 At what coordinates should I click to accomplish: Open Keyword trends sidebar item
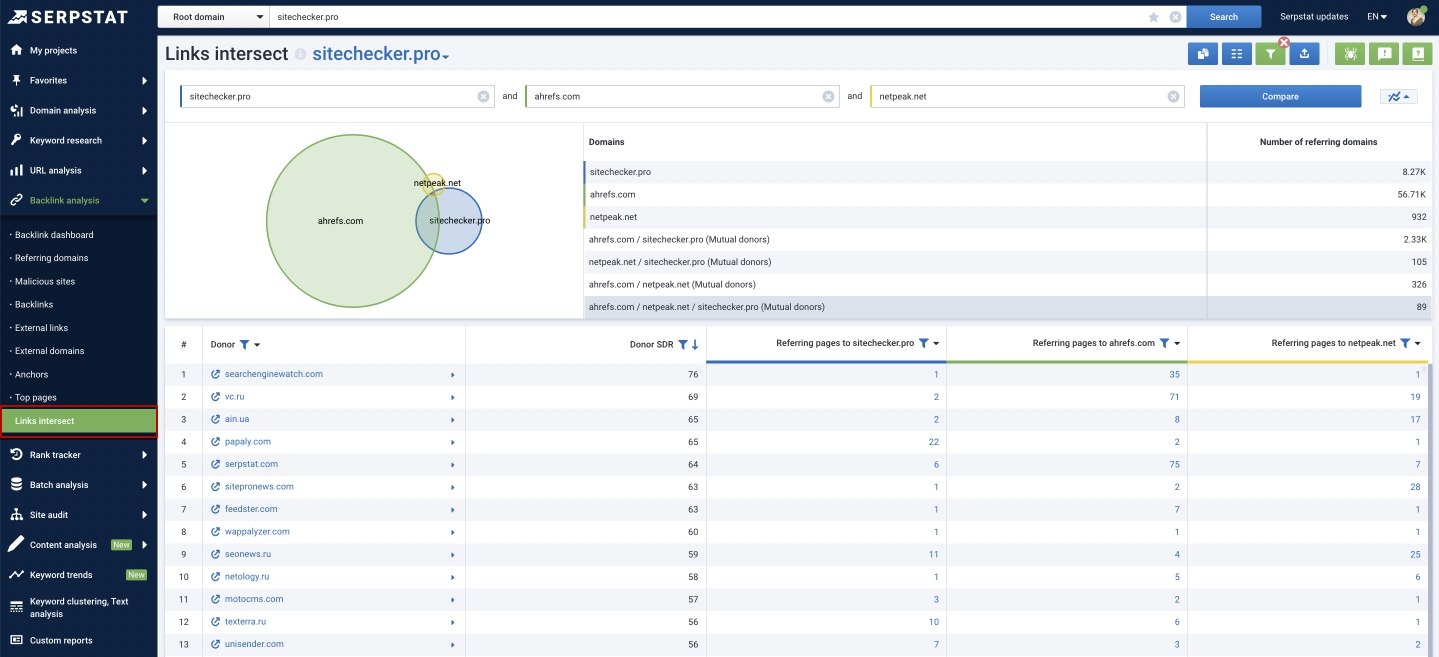pos(78,575)
